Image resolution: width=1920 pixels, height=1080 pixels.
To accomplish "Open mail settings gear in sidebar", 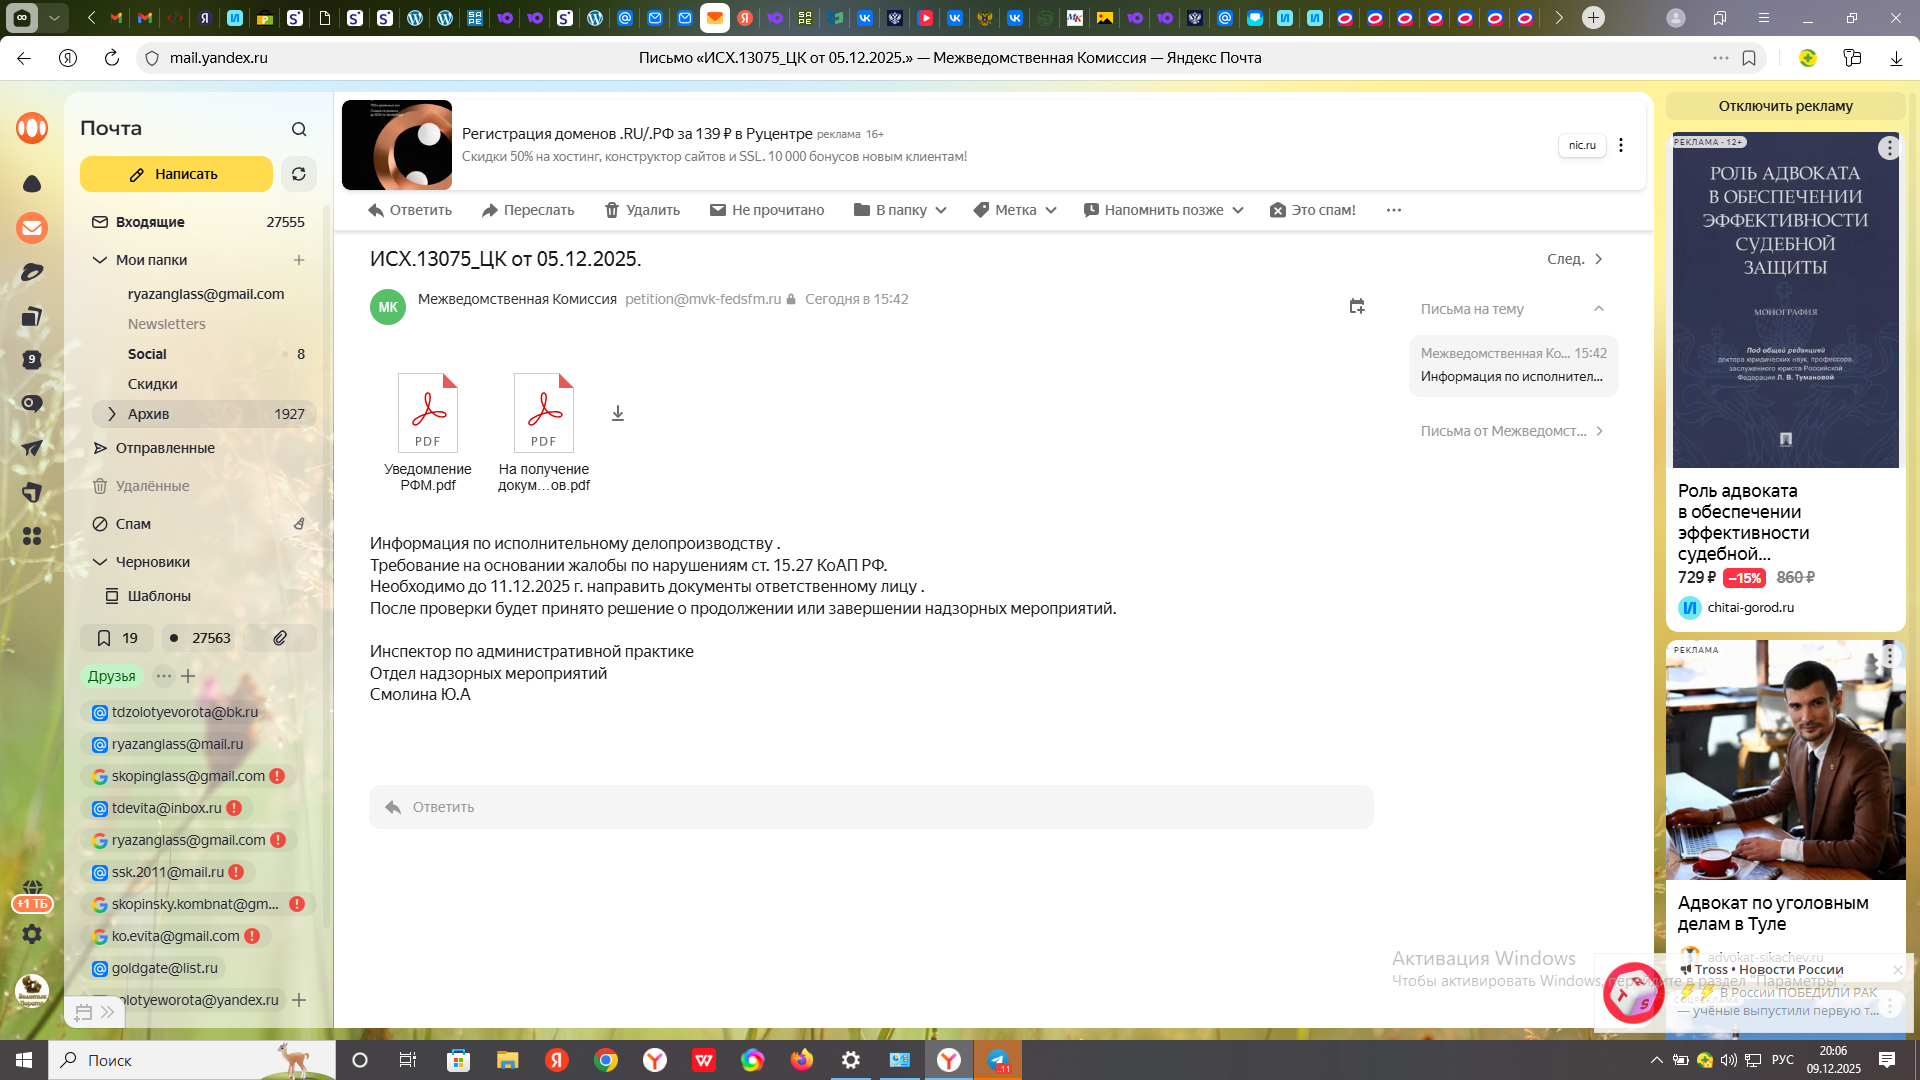I will 32,934.
